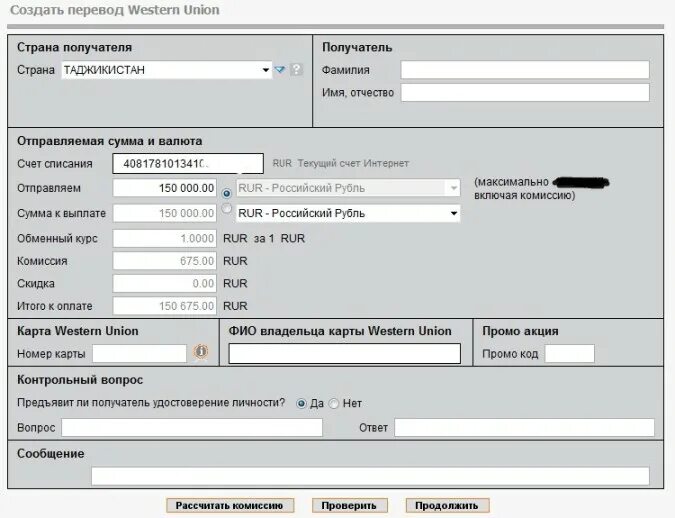Click the Рассчитать комиссию button
This screenshot has width=675, height=518.
pyautogui.click(x=229, y=506)
